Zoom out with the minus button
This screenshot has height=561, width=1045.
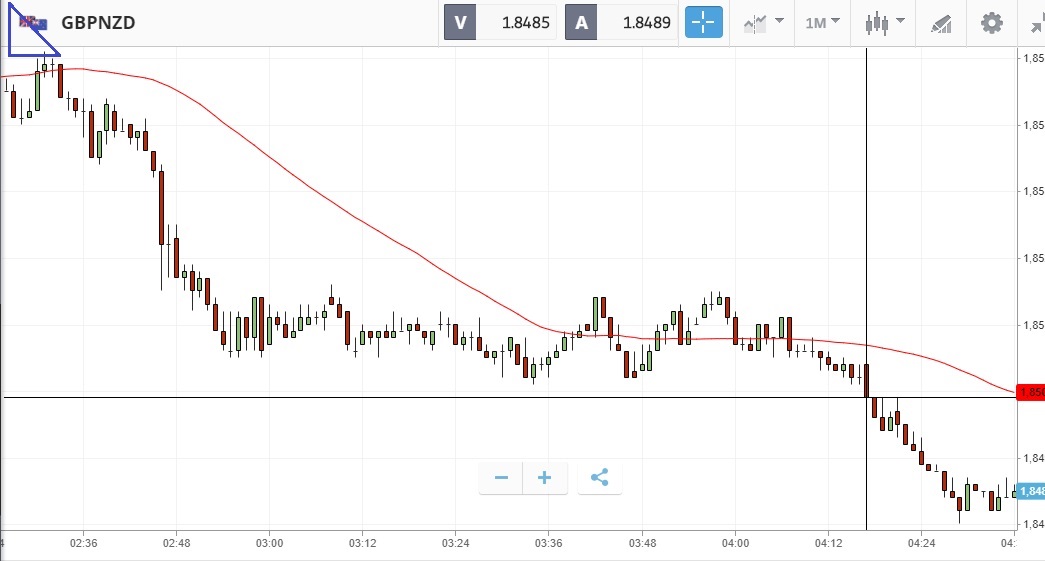pyautogui.click(x=502, y=478)
